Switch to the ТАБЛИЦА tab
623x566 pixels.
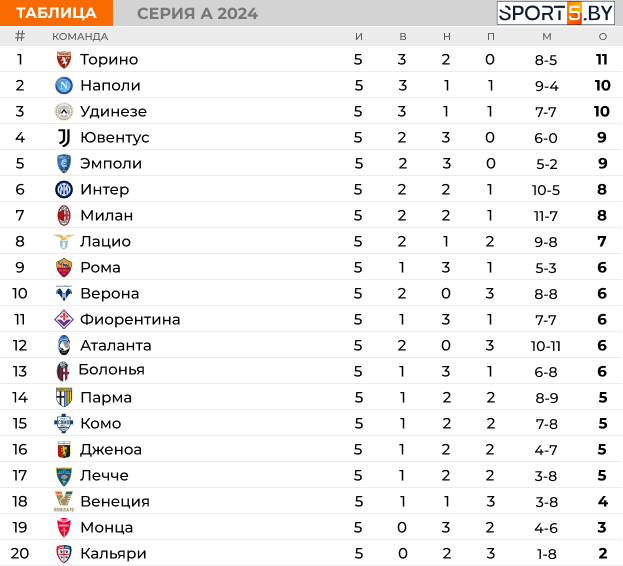(x=56, y=13)
